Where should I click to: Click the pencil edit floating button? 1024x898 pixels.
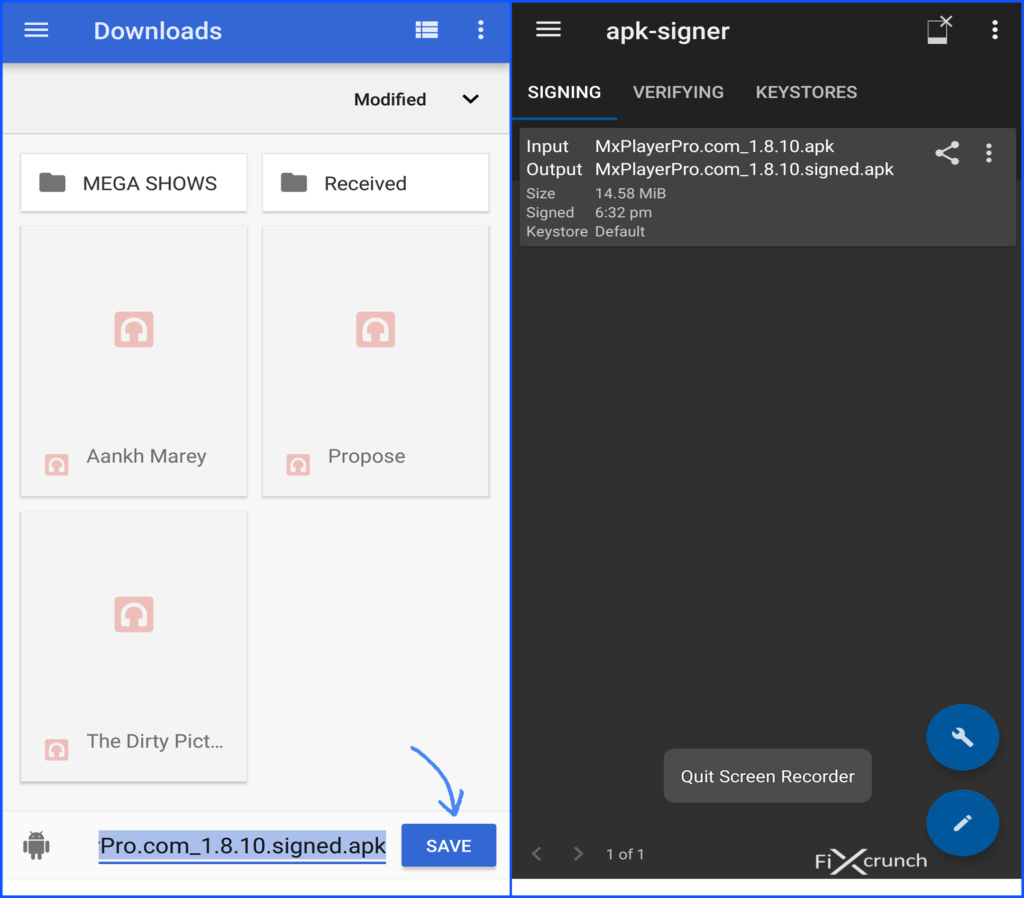click(962, 823)
